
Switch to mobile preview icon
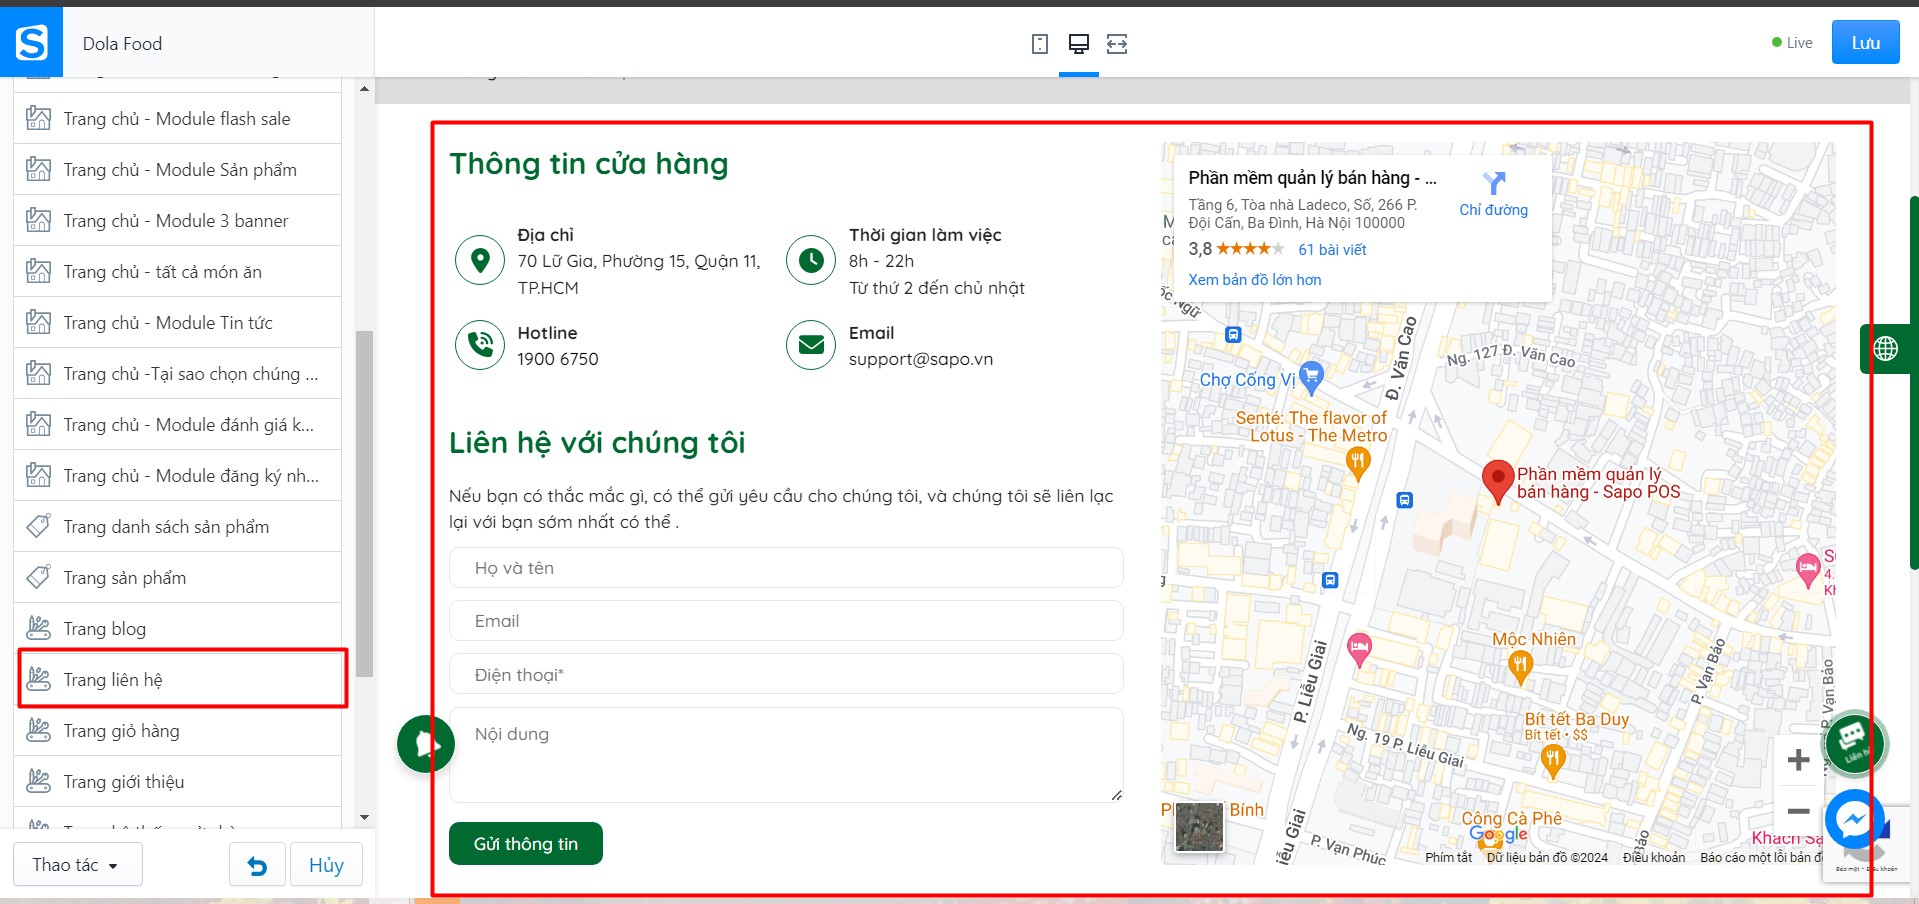pyautogui.click(x=1040, y=44)
